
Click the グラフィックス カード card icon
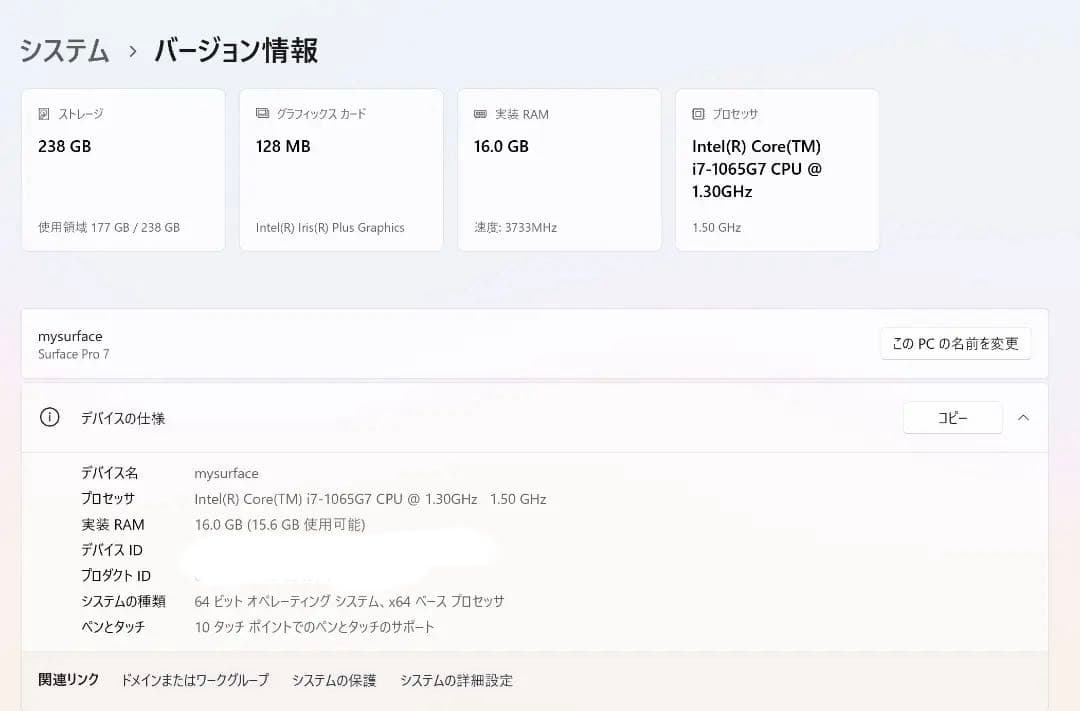(x=260, y=113)
